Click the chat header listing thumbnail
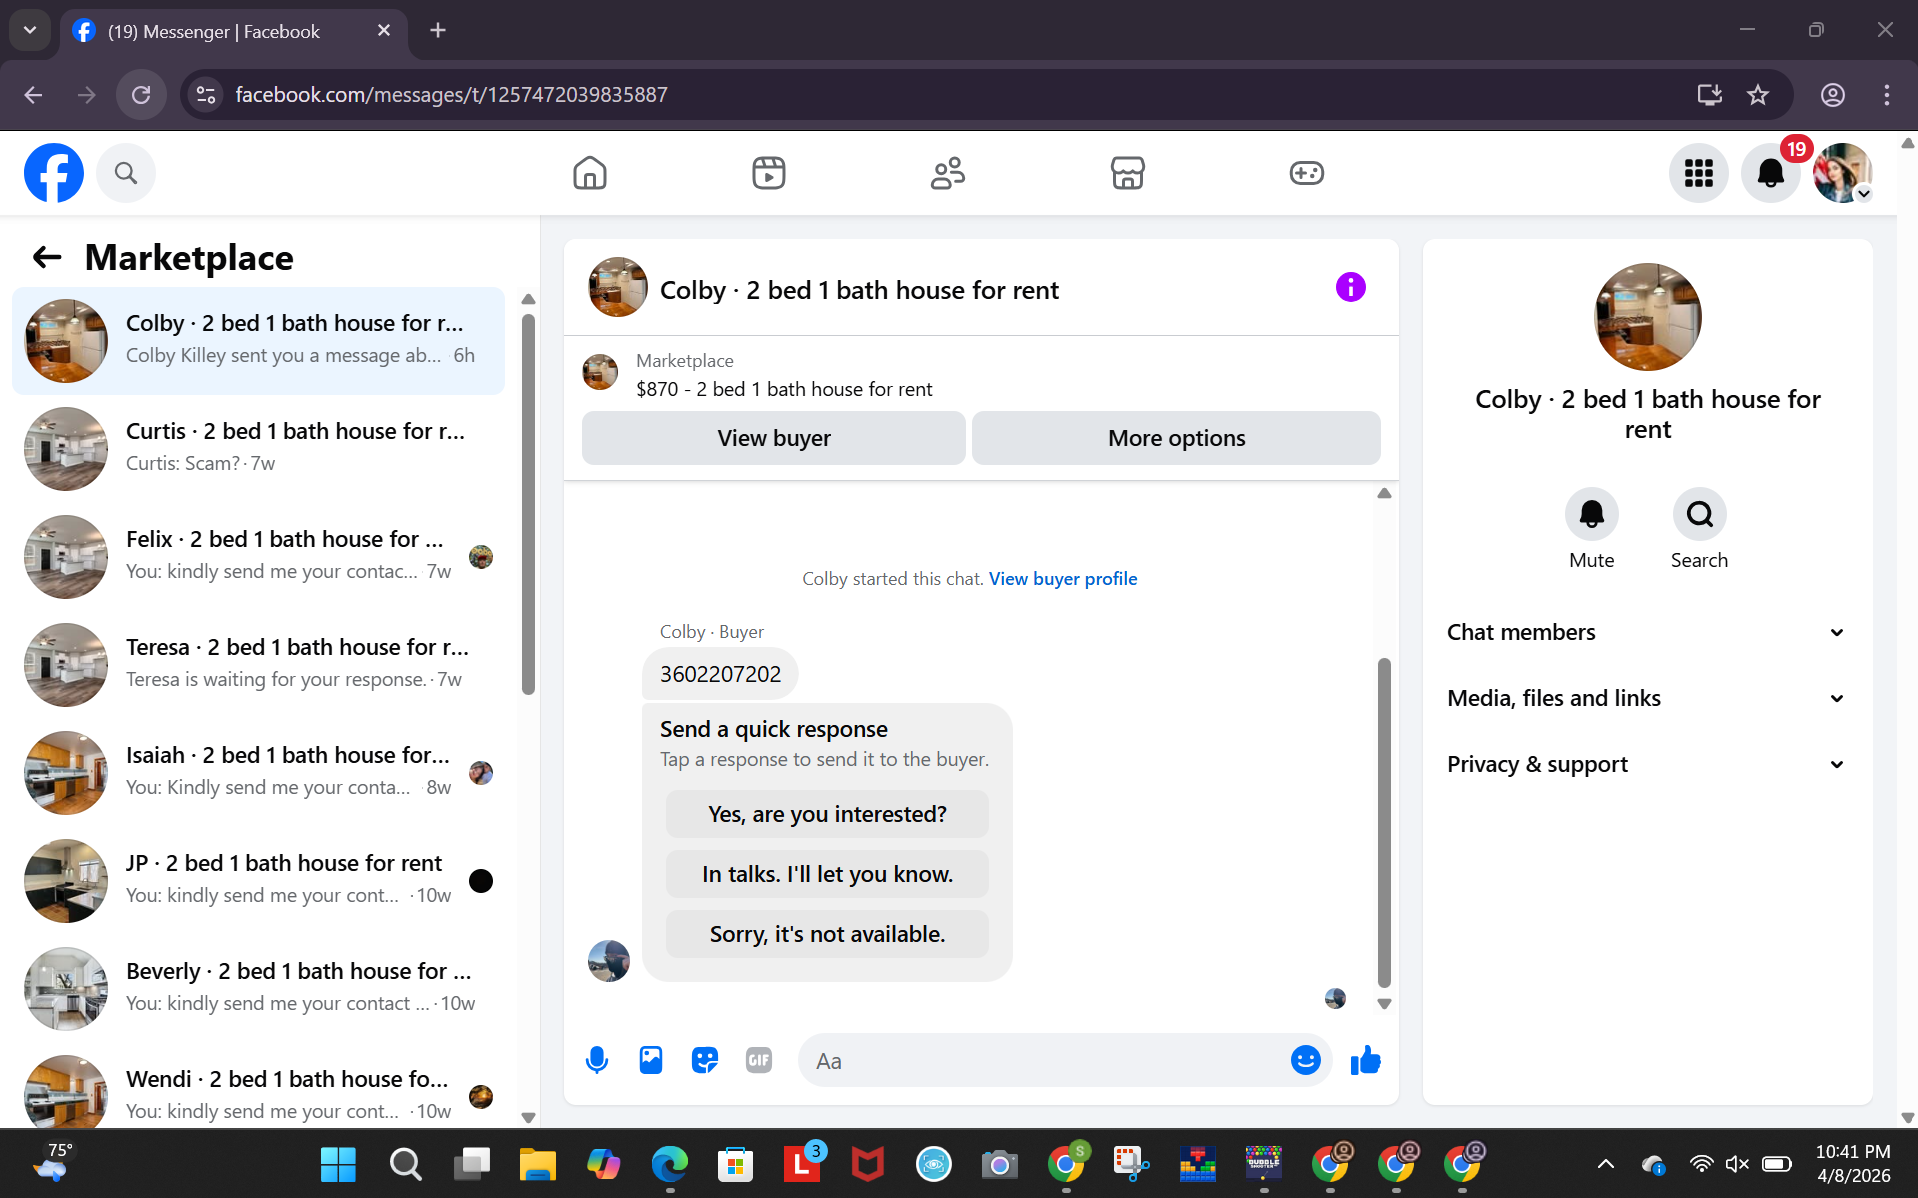 (617, 287)
